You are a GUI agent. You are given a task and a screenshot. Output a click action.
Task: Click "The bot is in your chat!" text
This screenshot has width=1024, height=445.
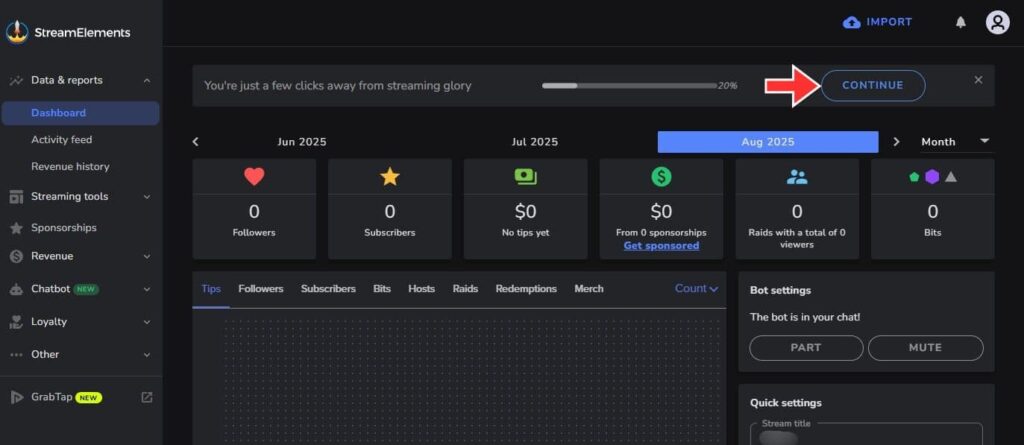(805, 317)
